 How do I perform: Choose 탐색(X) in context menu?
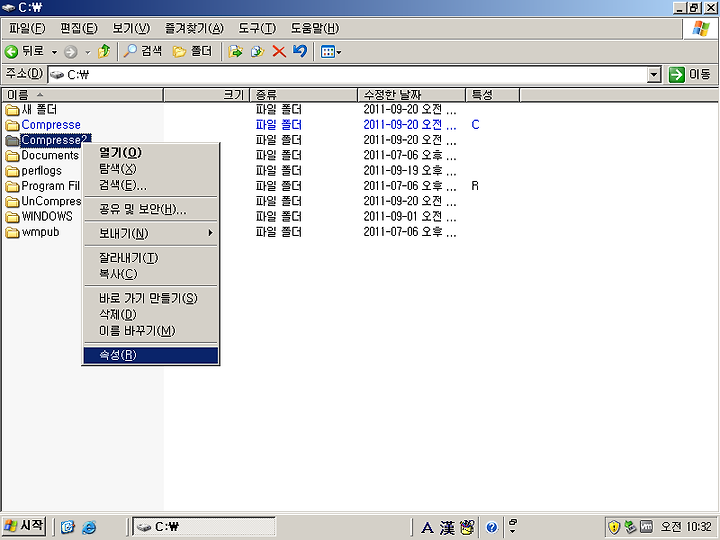tap(151, 169)
